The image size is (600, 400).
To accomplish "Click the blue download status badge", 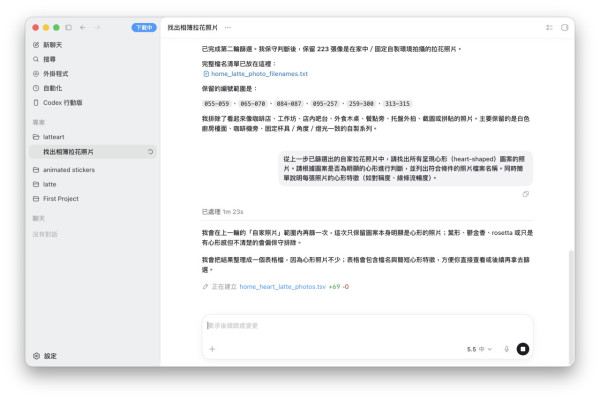I will point(144,28).
